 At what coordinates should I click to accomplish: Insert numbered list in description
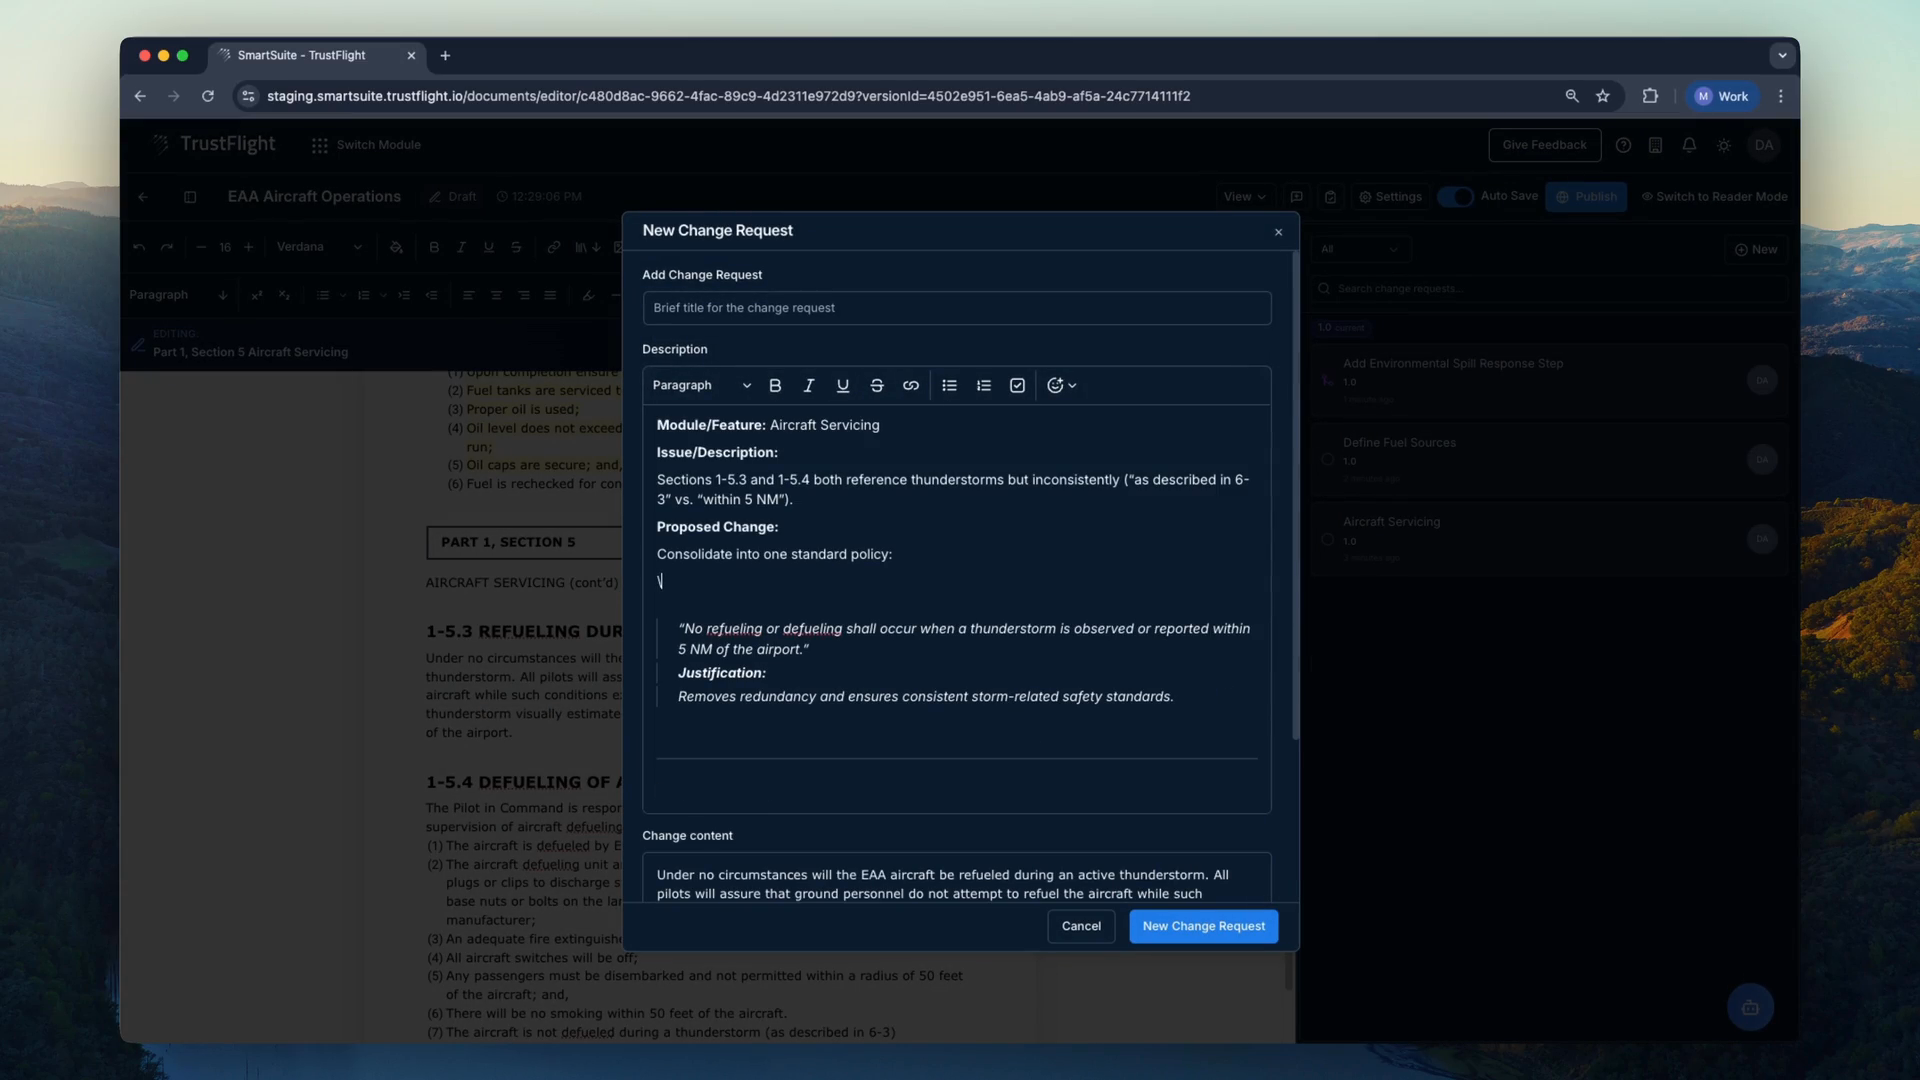tap(984, 385)
